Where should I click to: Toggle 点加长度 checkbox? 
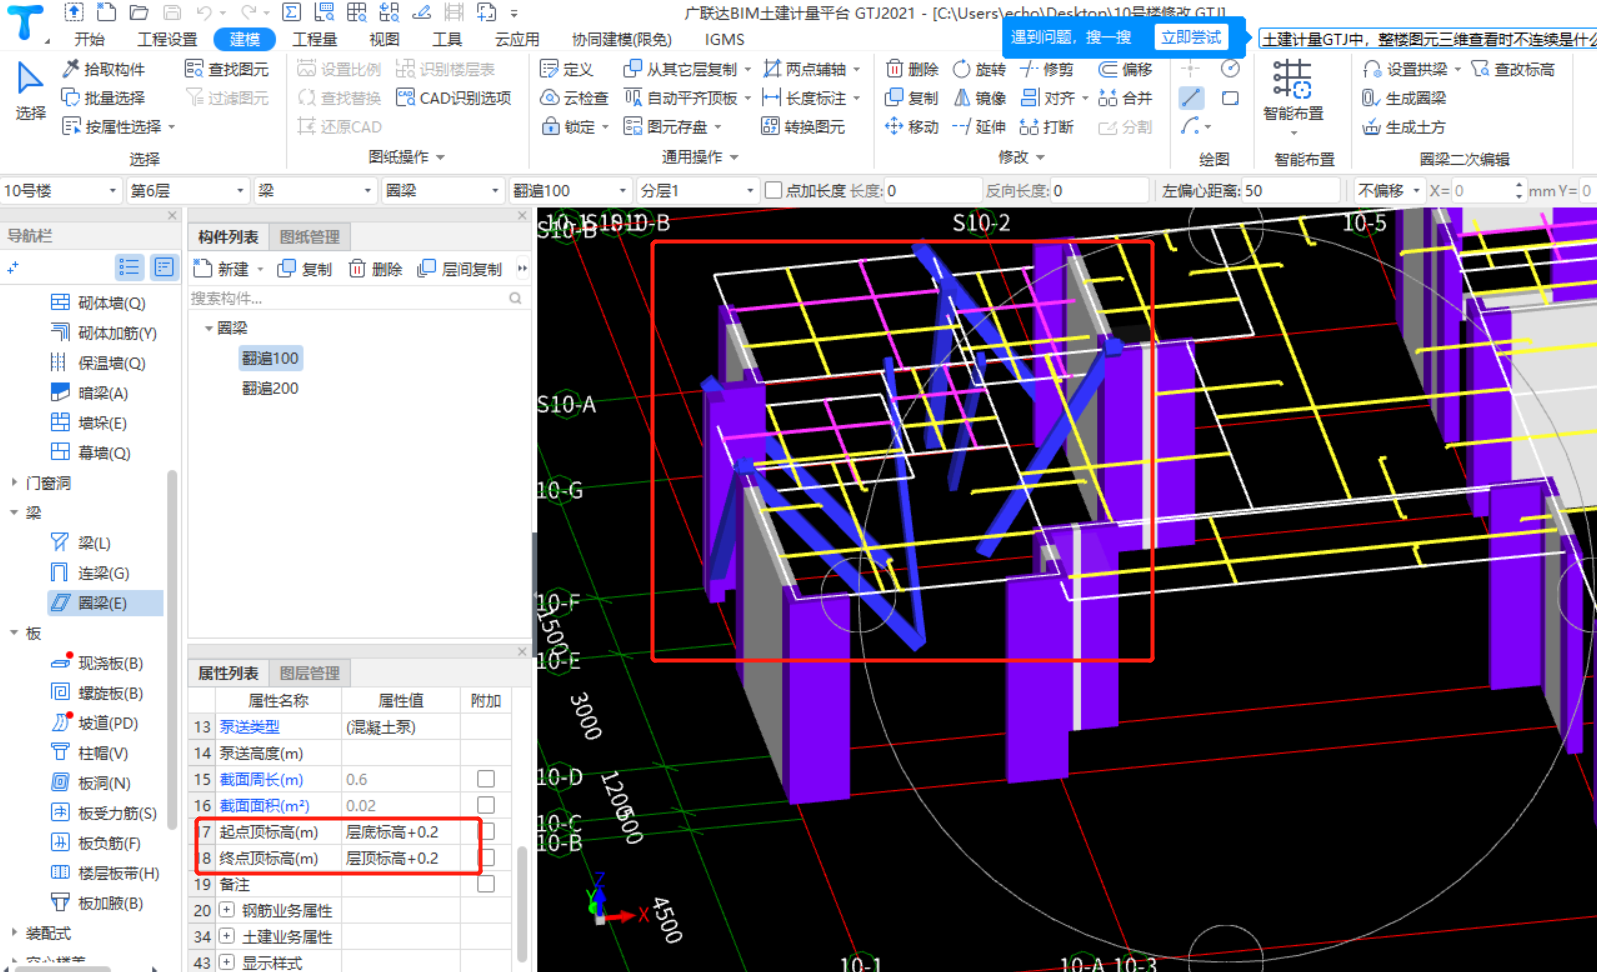click(773, 190)
